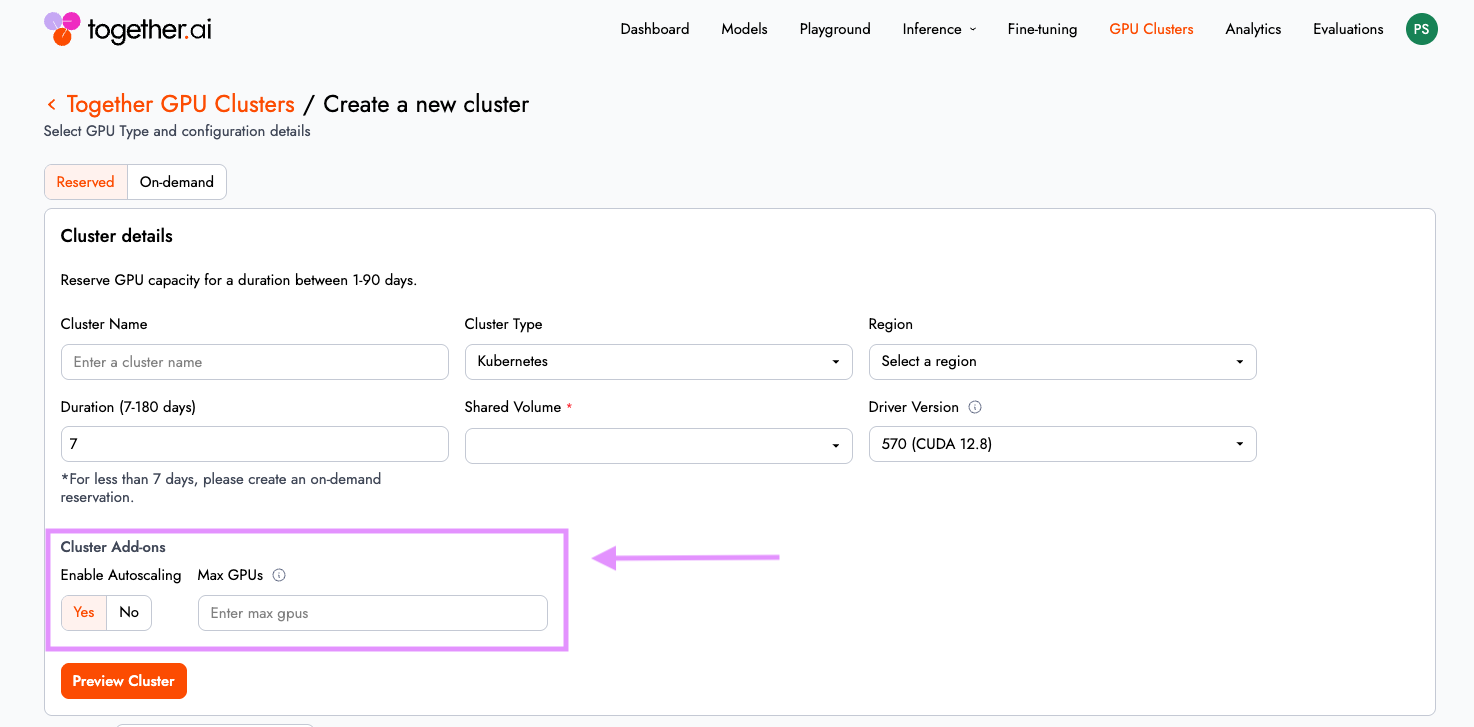The height and width of the screenshot is (727, 1474).
Task: Click the back chevron beside Together GPU Clusters
Action: point(51,104)
